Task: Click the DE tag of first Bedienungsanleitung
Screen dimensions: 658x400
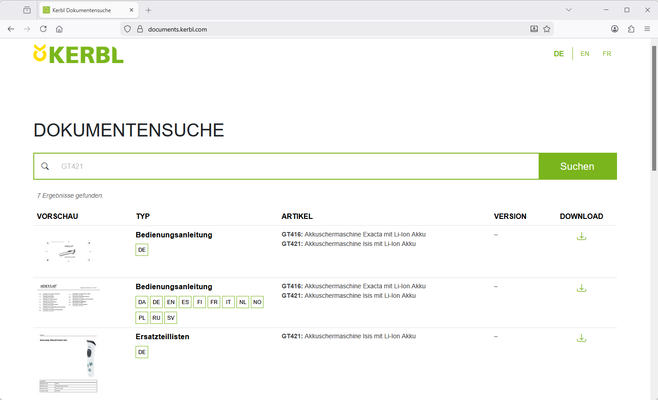Action: point(142,250)
